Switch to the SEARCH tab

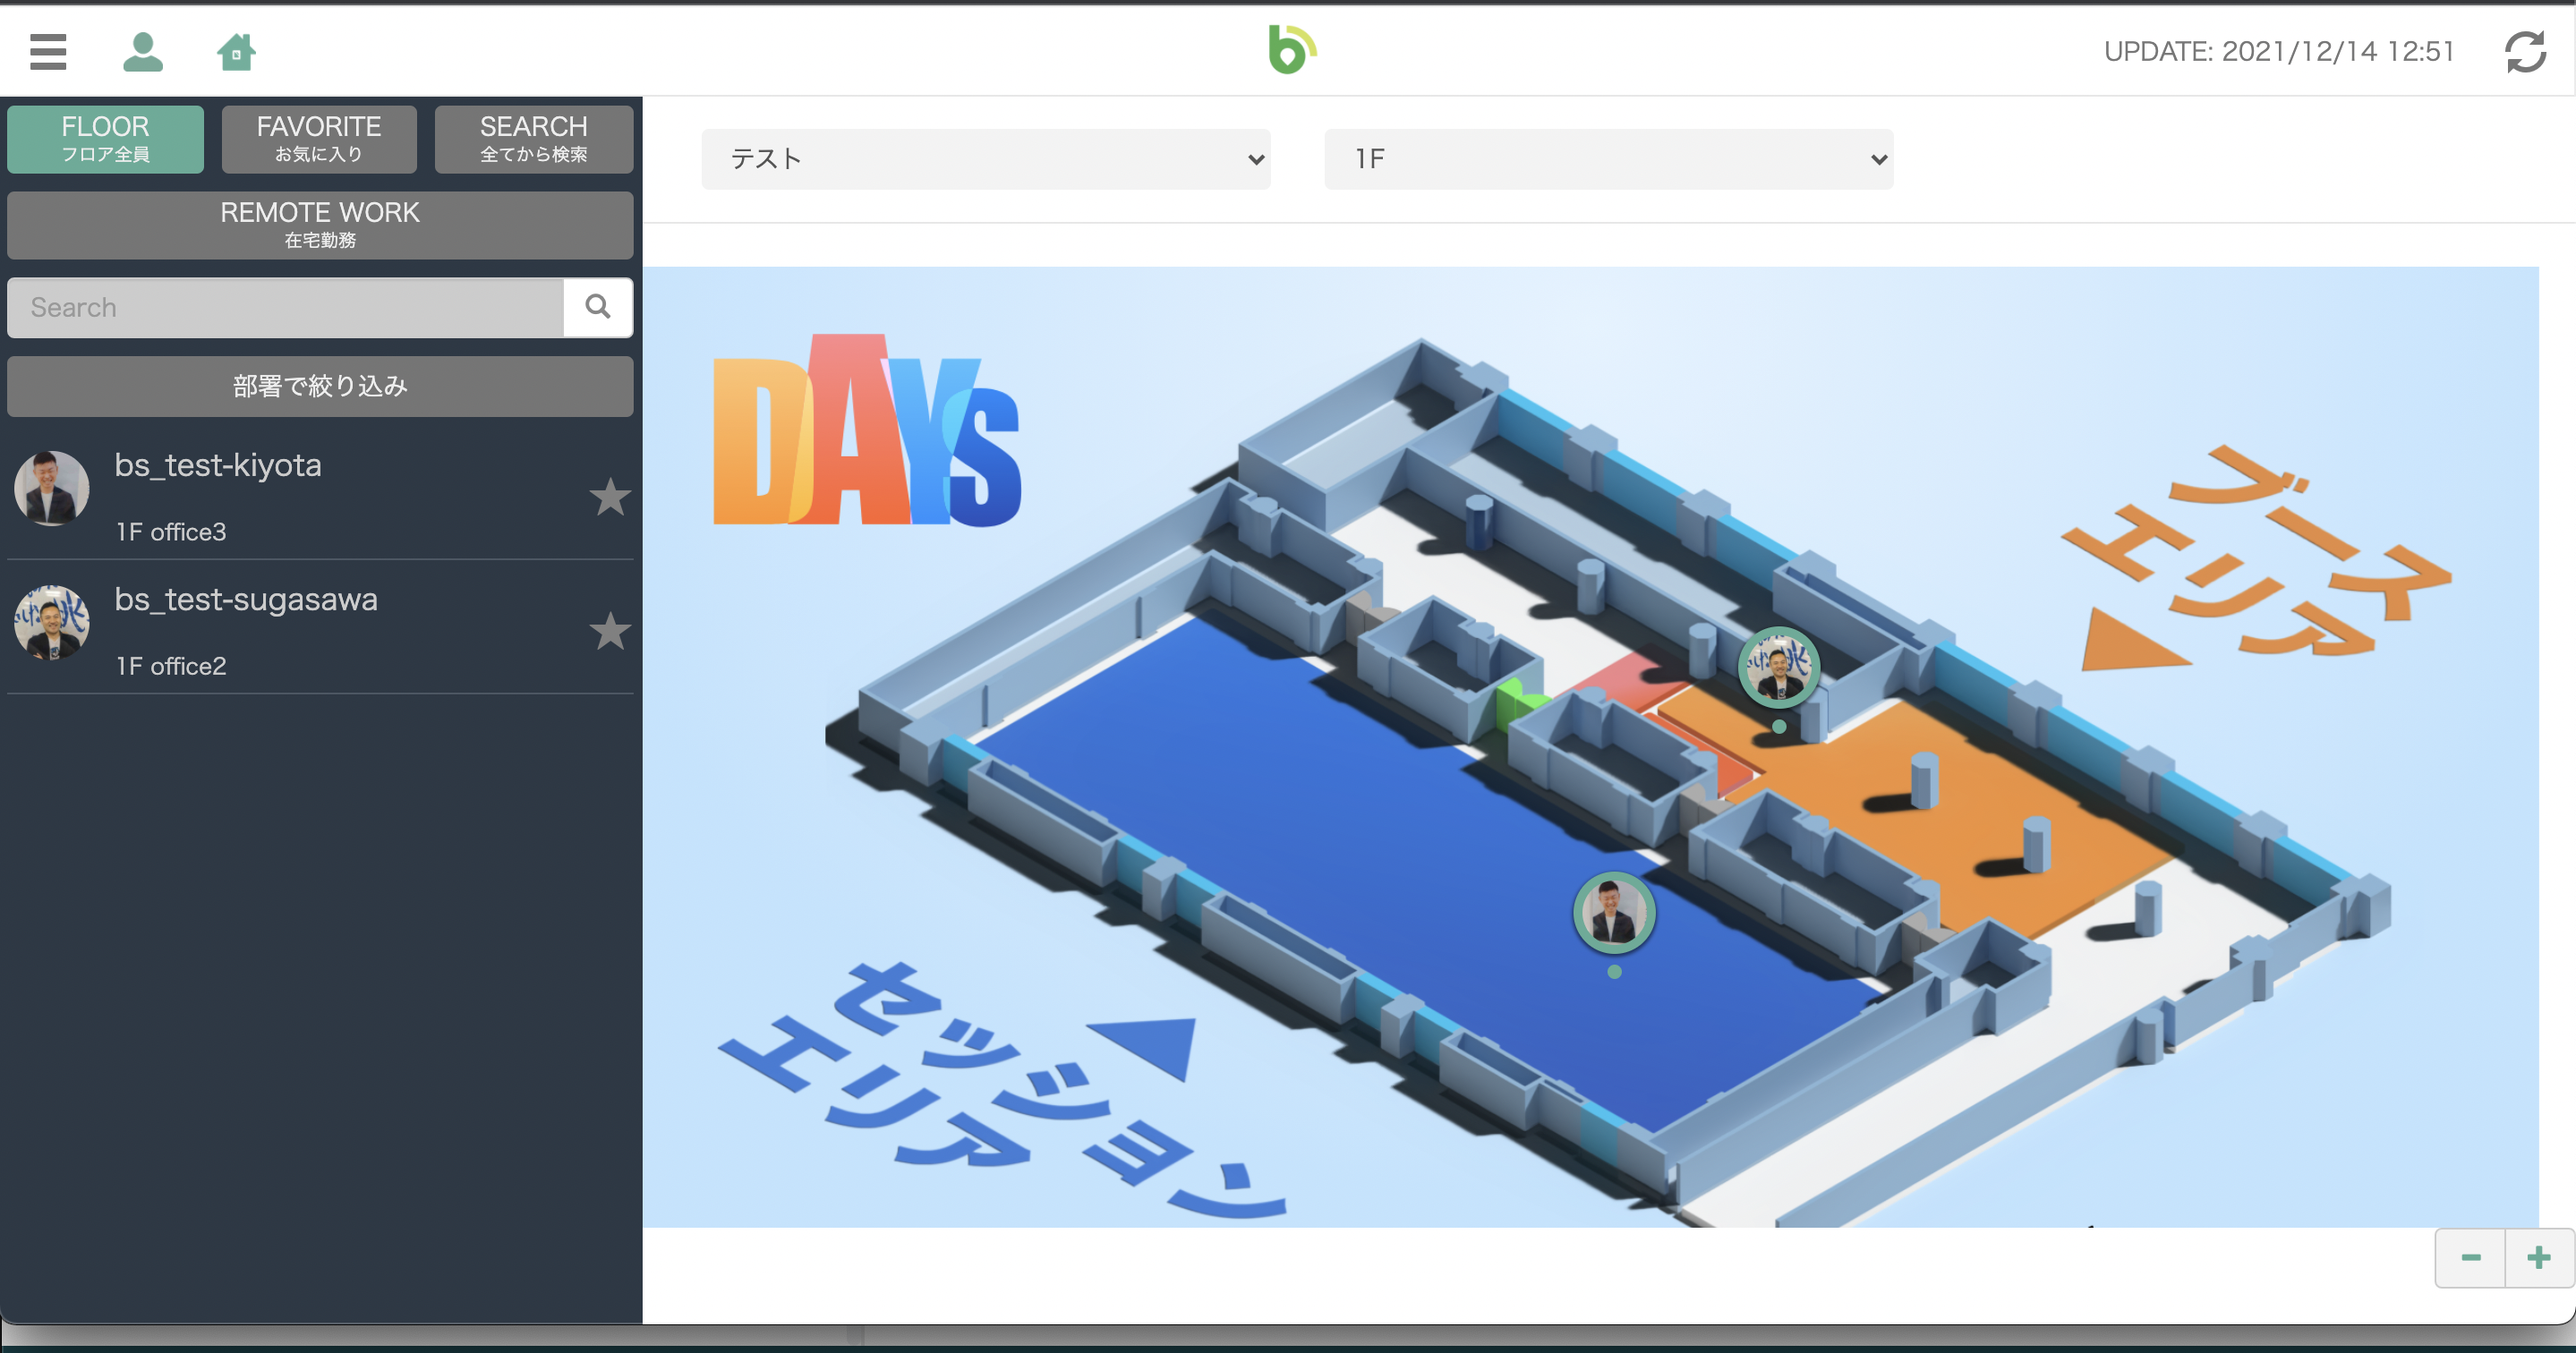(x=533, y=139)
